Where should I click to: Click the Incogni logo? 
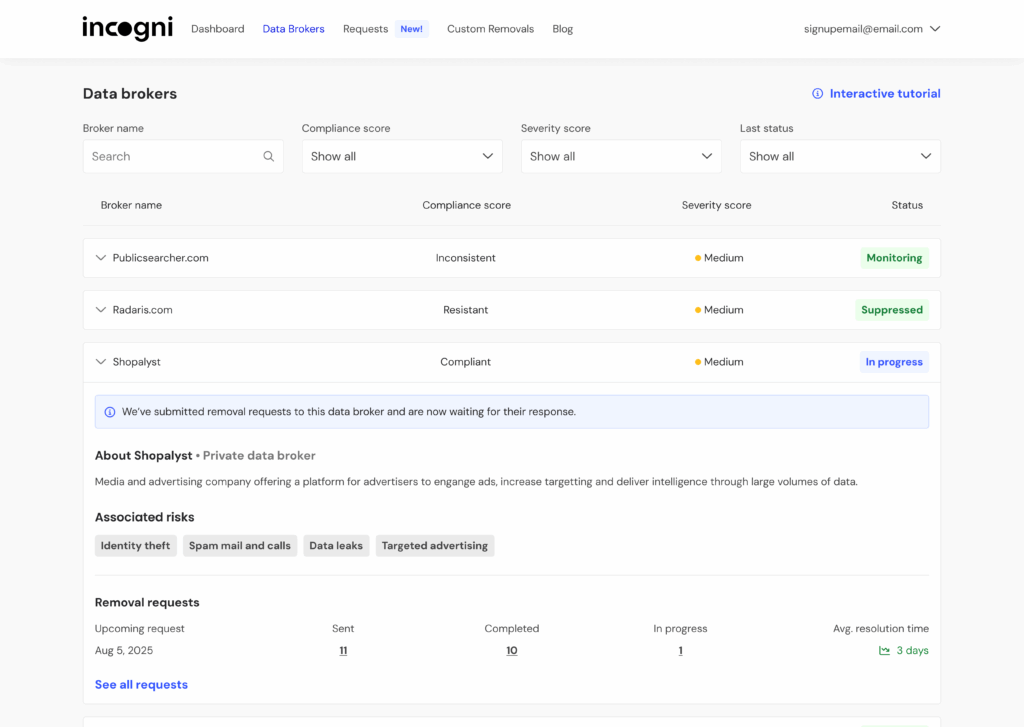(x=127, y=28)
